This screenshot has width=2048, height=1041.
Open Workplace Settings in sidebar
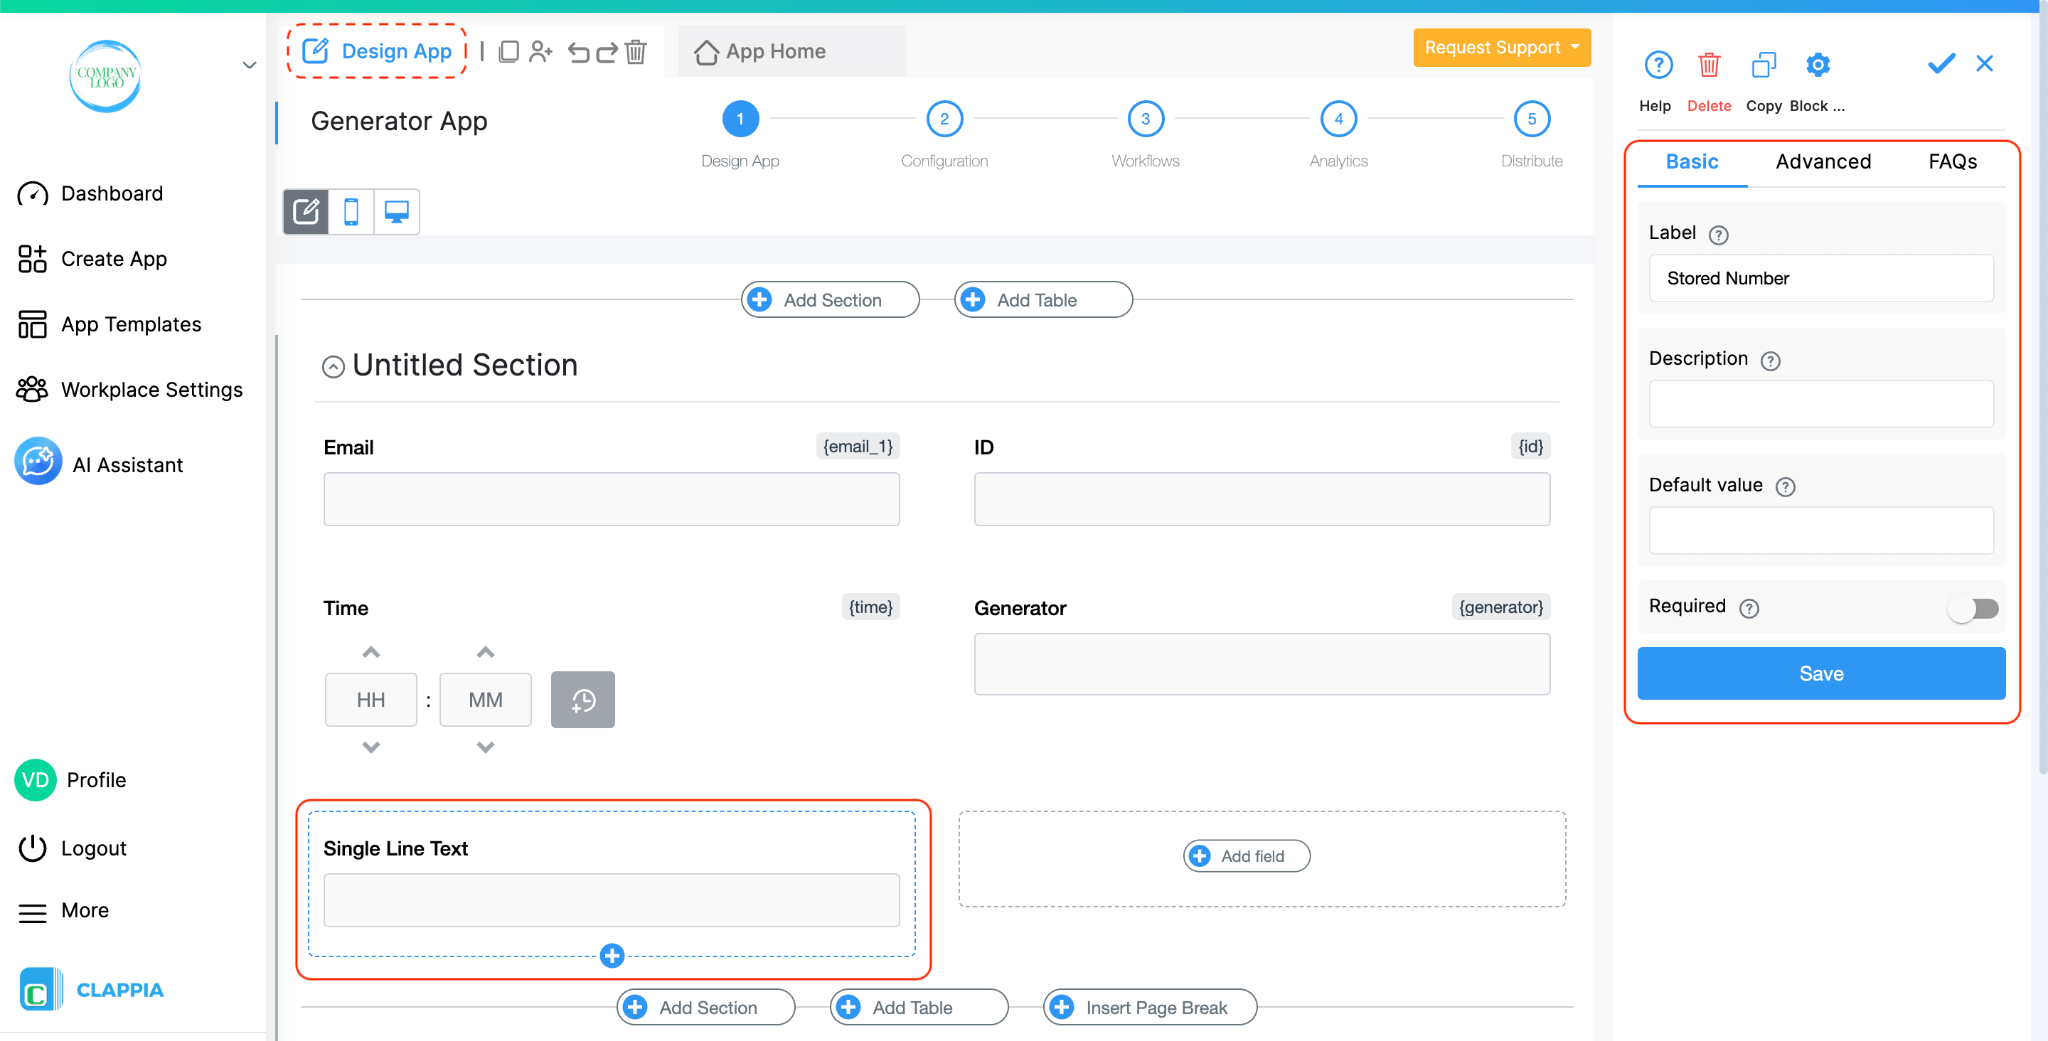[x=130, y=390]
